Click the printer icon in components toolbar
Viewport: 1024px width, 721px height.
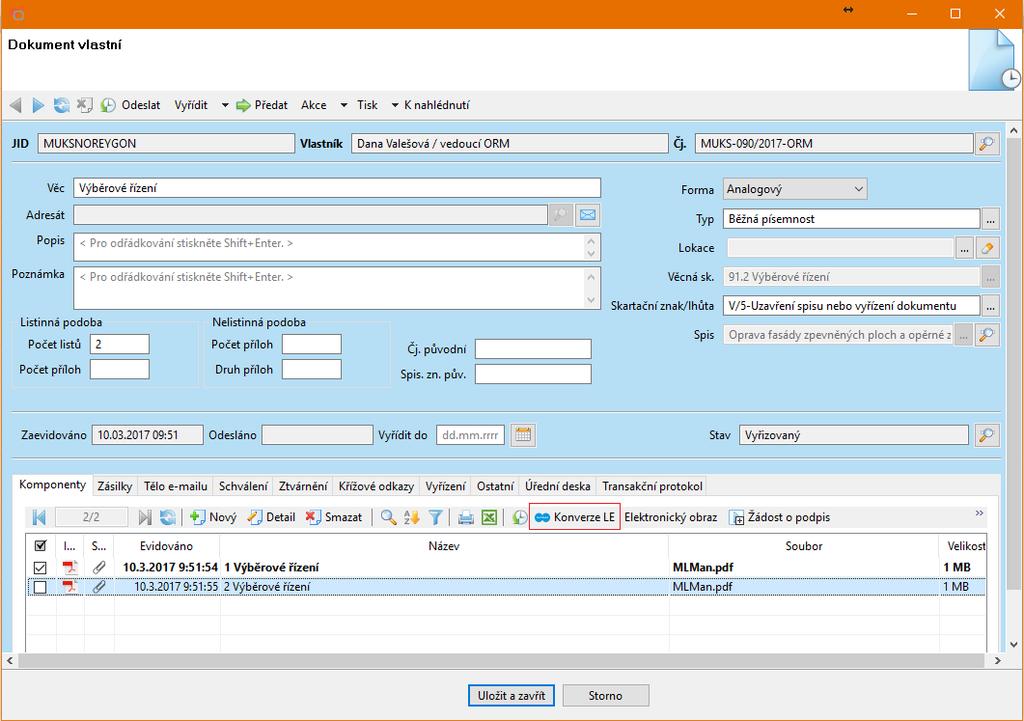click(x=466, y=517)
